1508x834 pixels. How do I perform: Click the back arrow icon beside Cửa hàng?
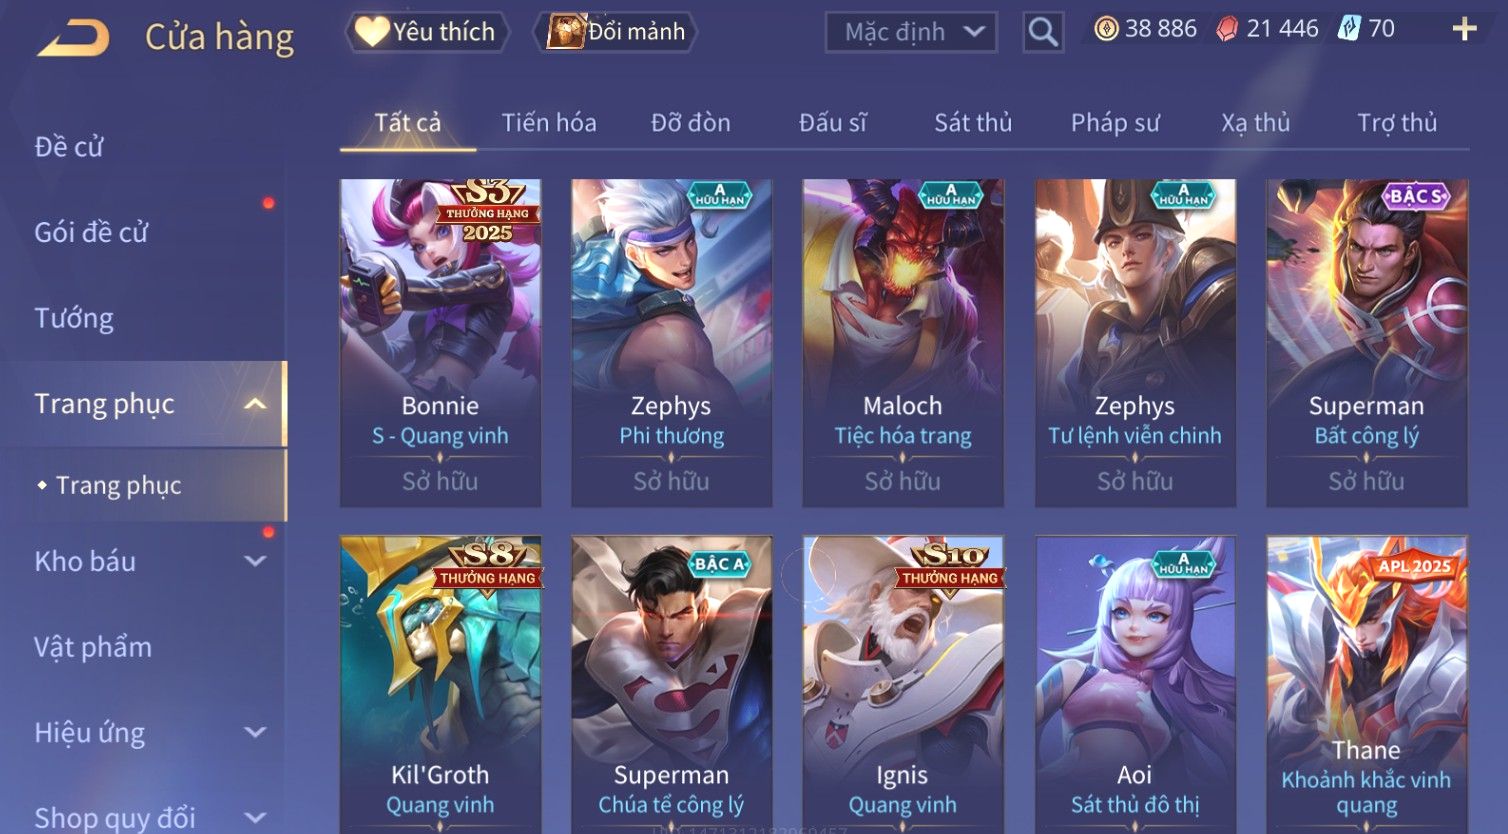[x=73, y=38]
